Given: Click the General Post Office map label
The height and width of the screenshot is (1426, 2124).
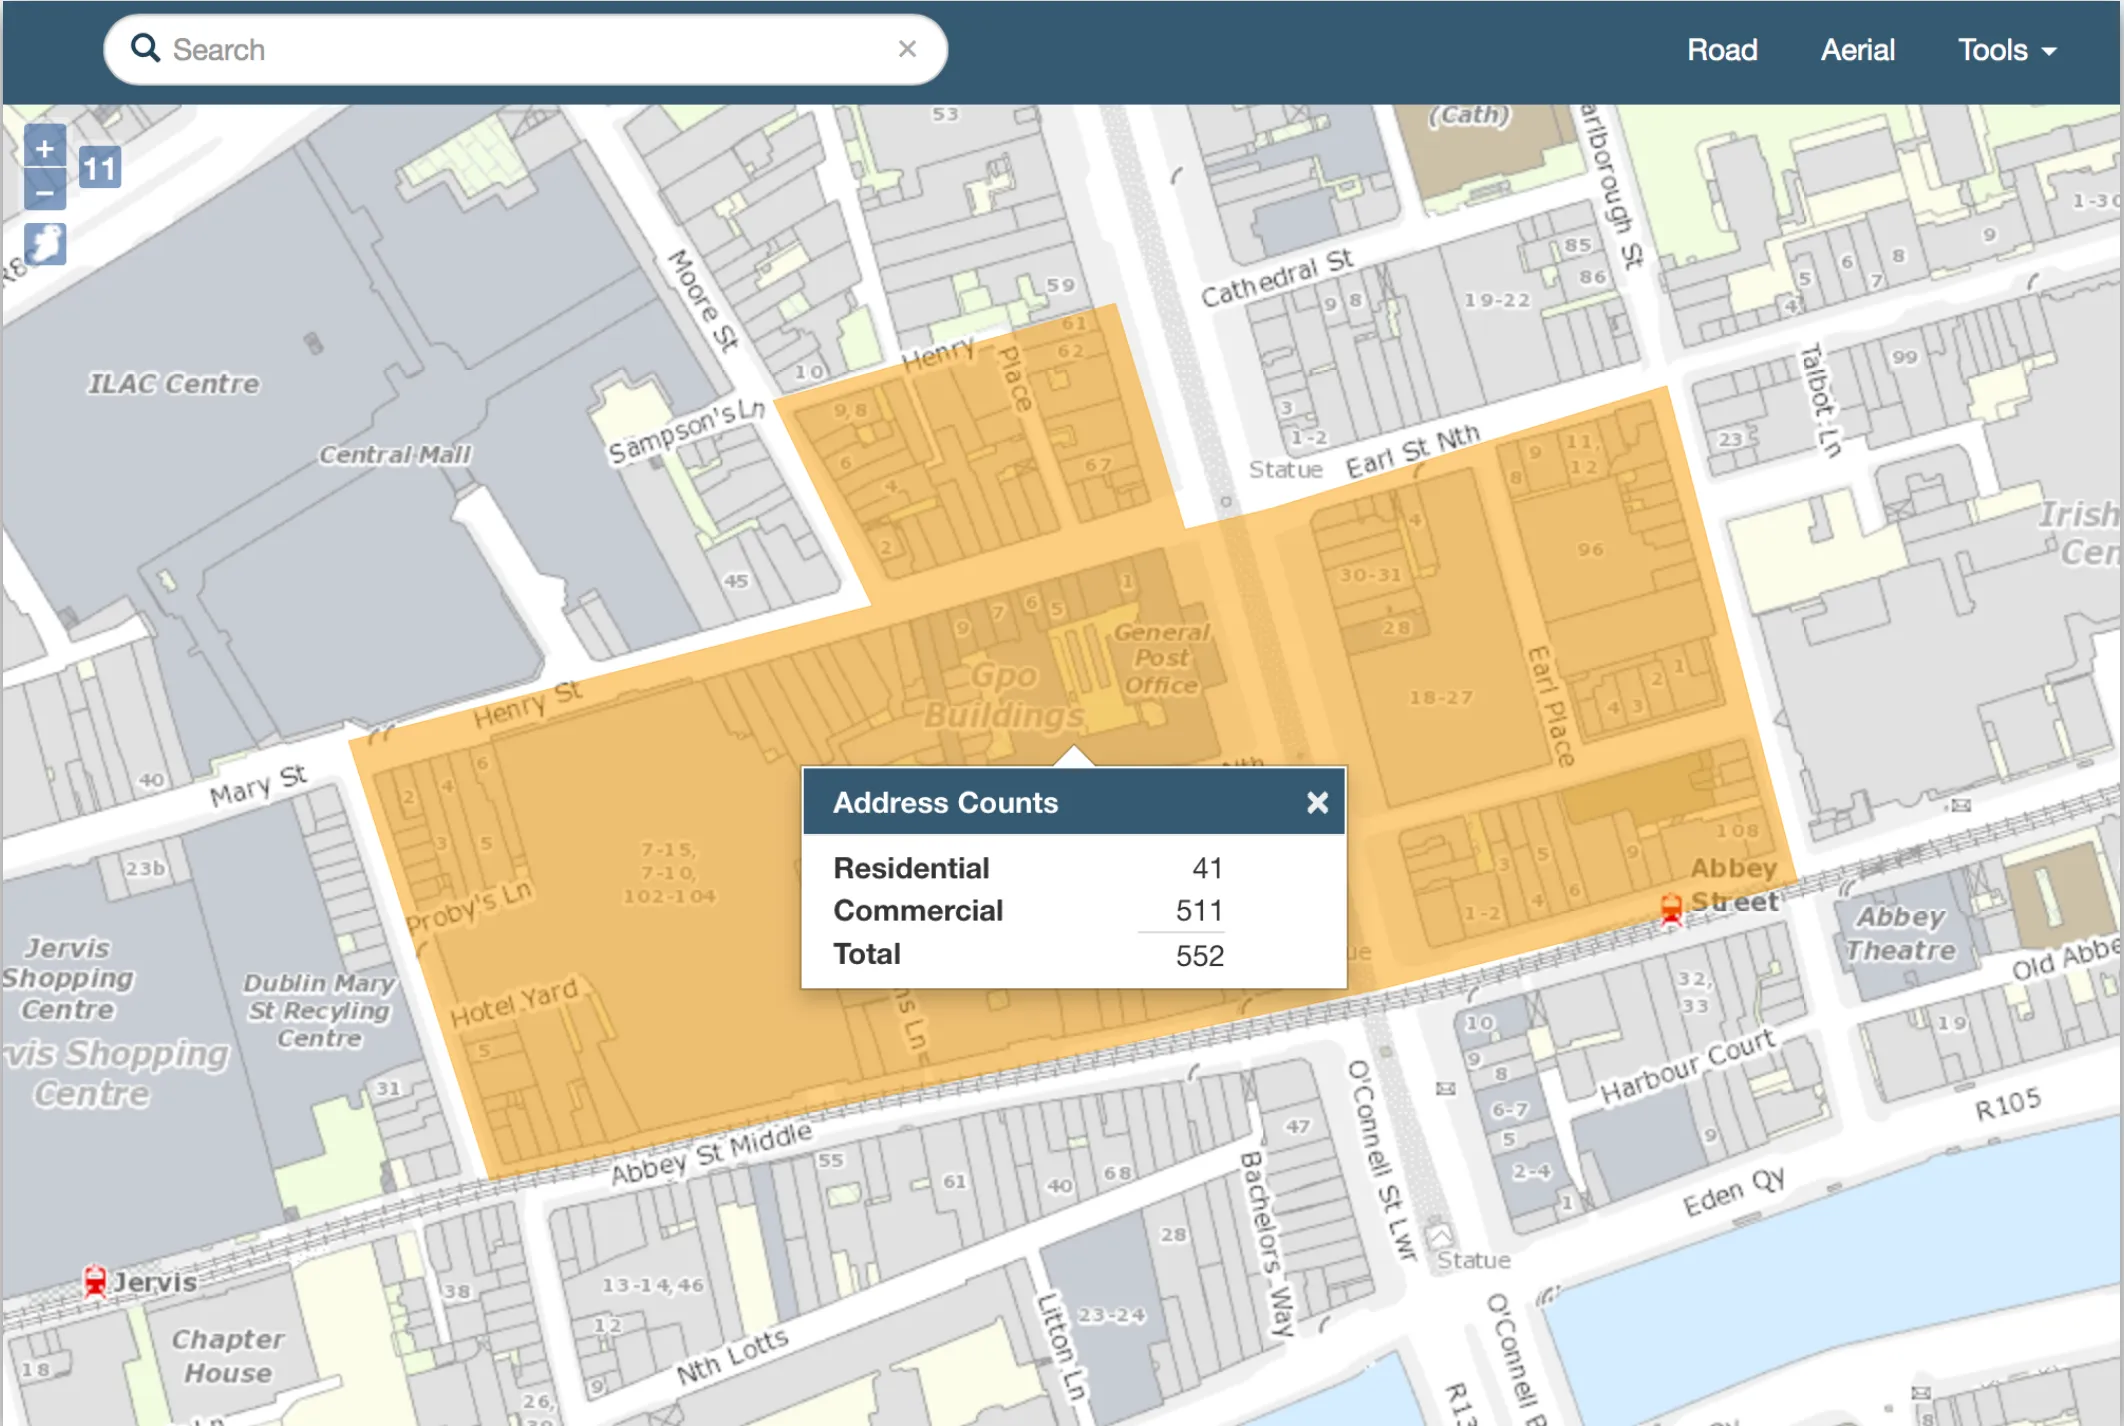Looking at the screenshot, I should pos(1161,659).
